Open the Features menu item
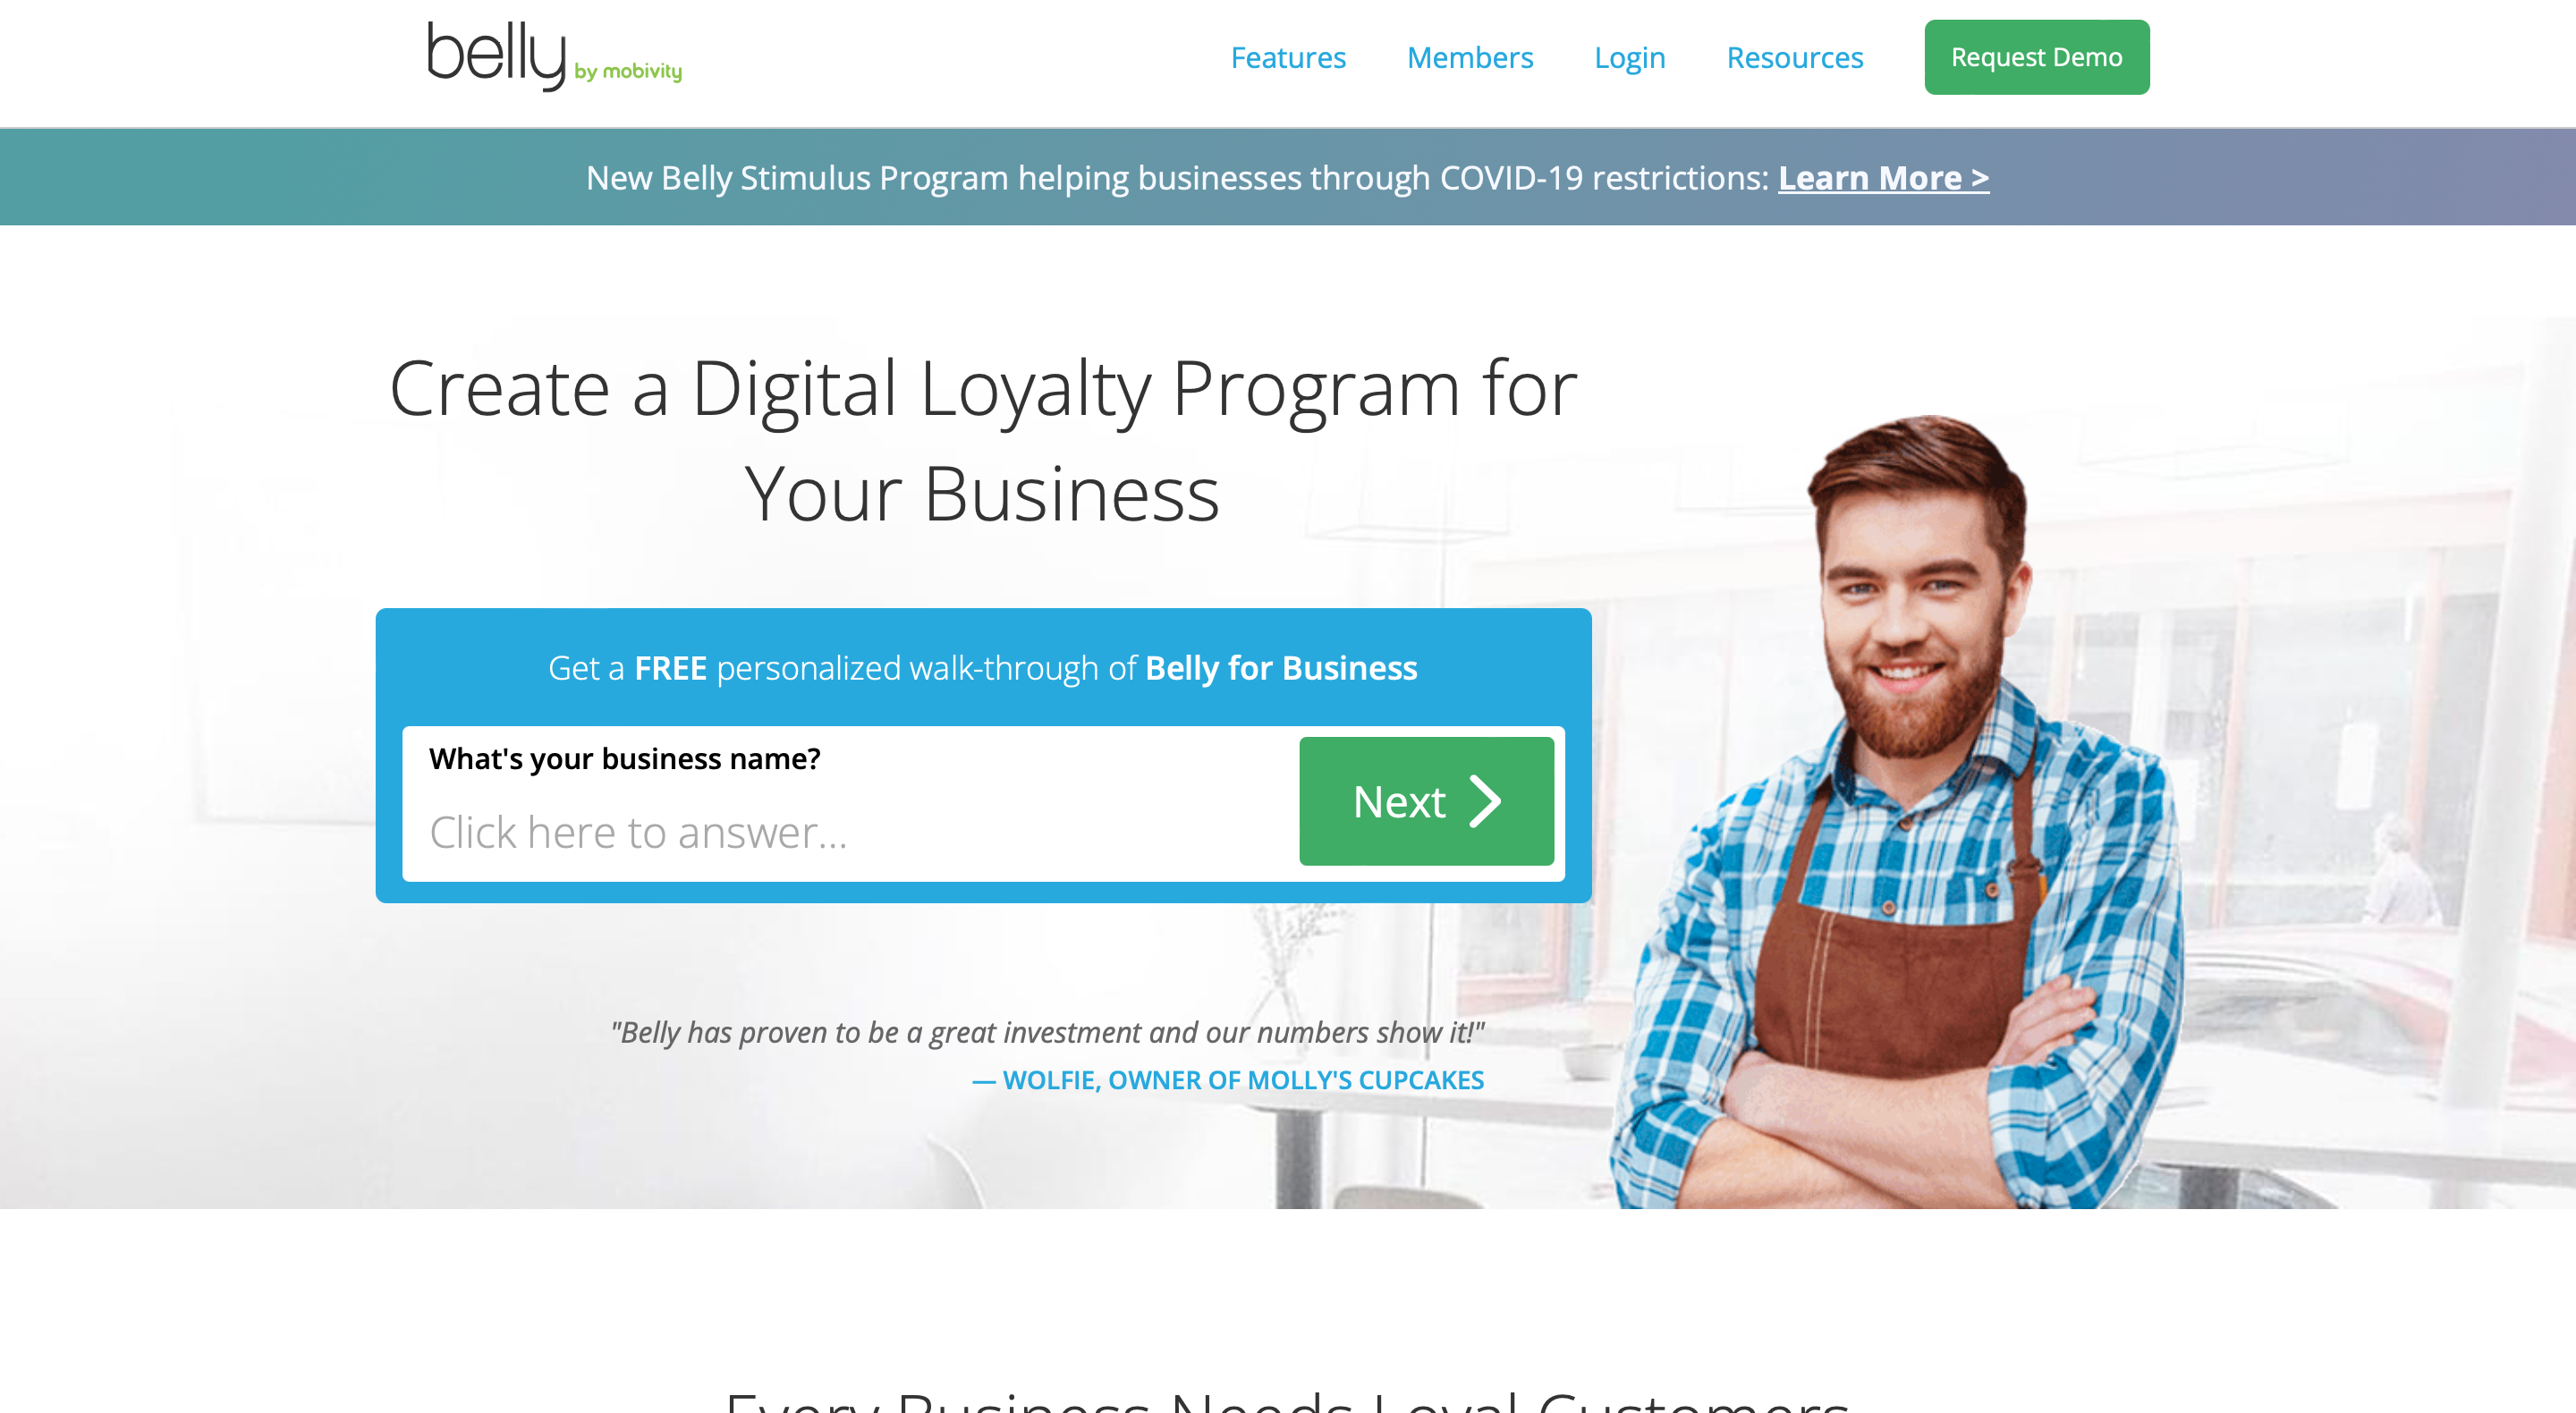 click(x=1288, y=58)
